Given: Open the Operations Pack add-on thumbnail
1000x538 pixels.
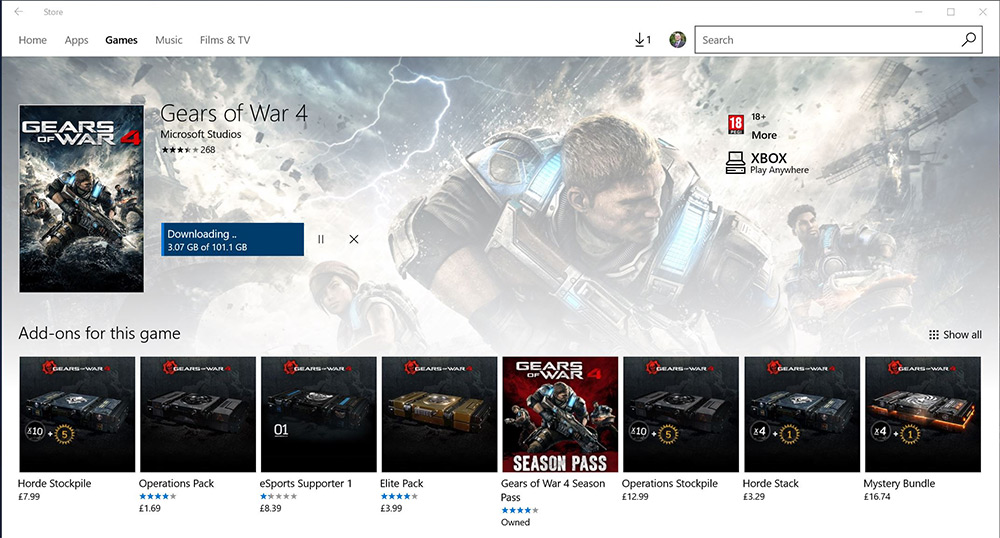Looking at the screenshot, I should pos(198,414).
